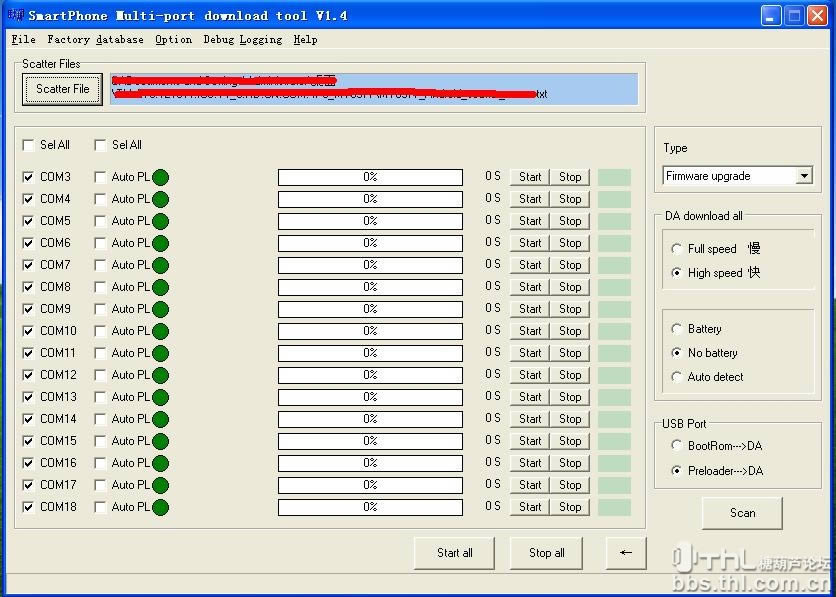The height and width of the screenshot is (597, 836).
Task: Click the COM6 progress bar
Action: point(370,243)
